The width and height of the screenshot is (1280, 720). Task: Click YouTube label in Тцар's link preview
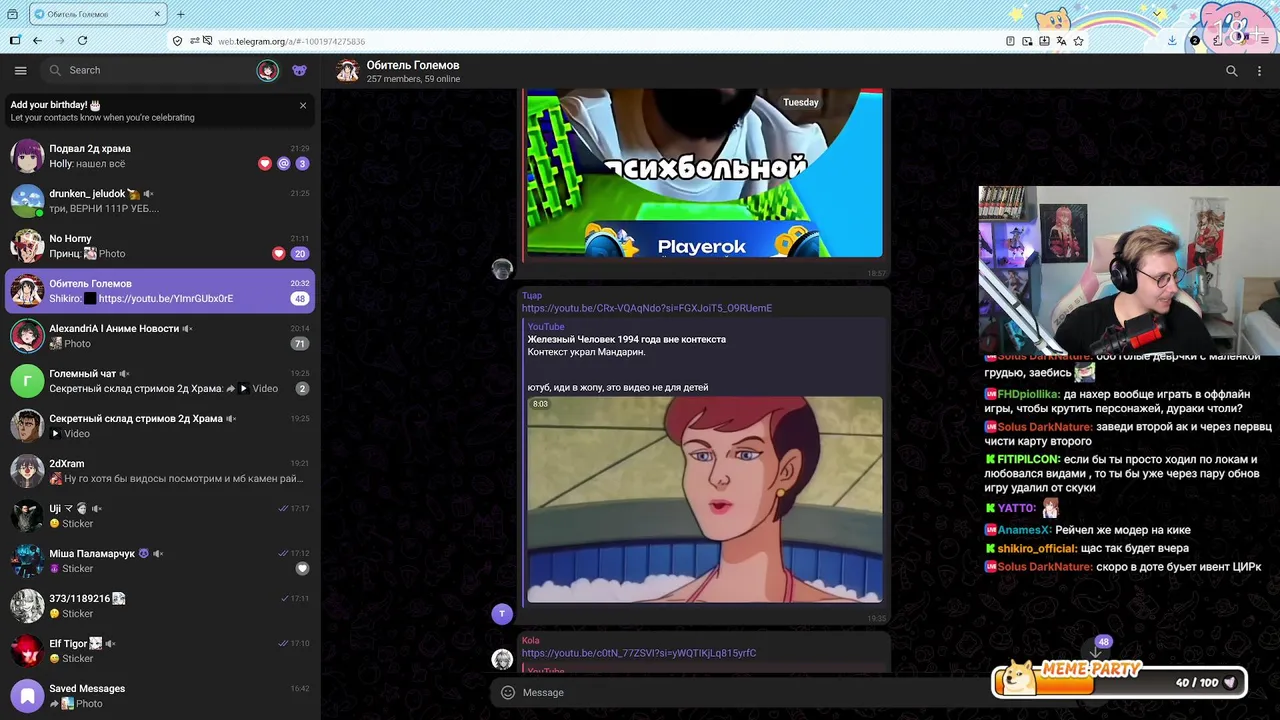(546, 327)
